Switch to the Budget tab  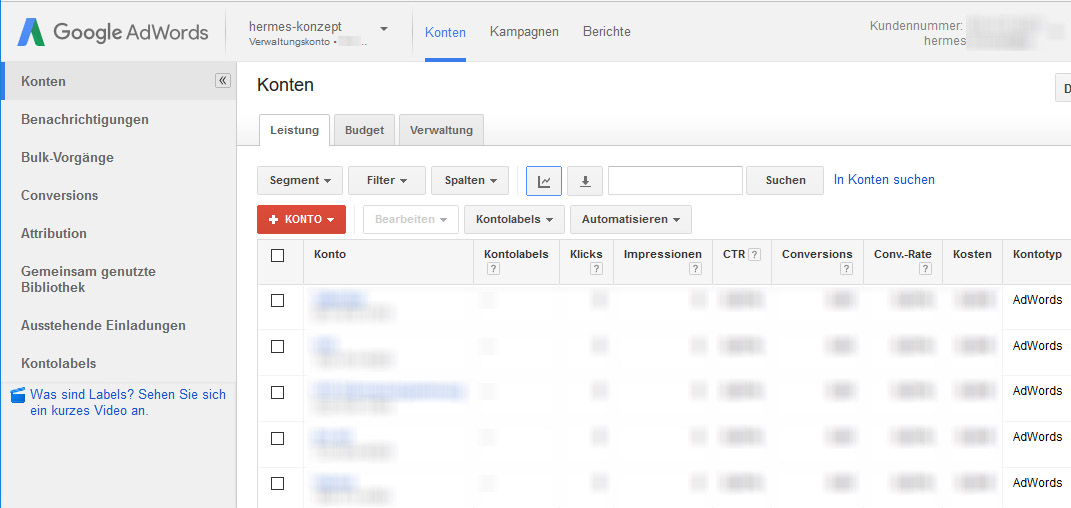pos(364,130)
